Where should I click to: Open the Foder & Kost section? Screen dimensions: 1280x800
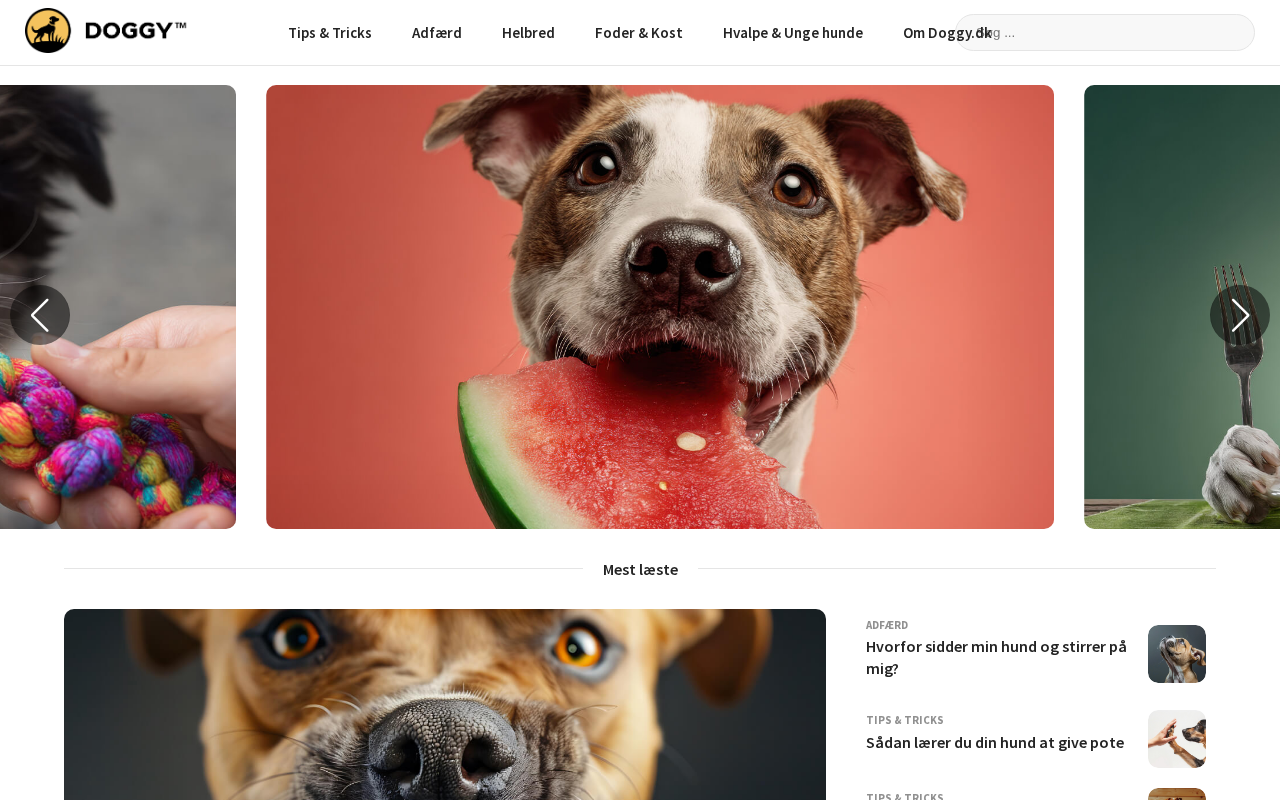[639, 32]
